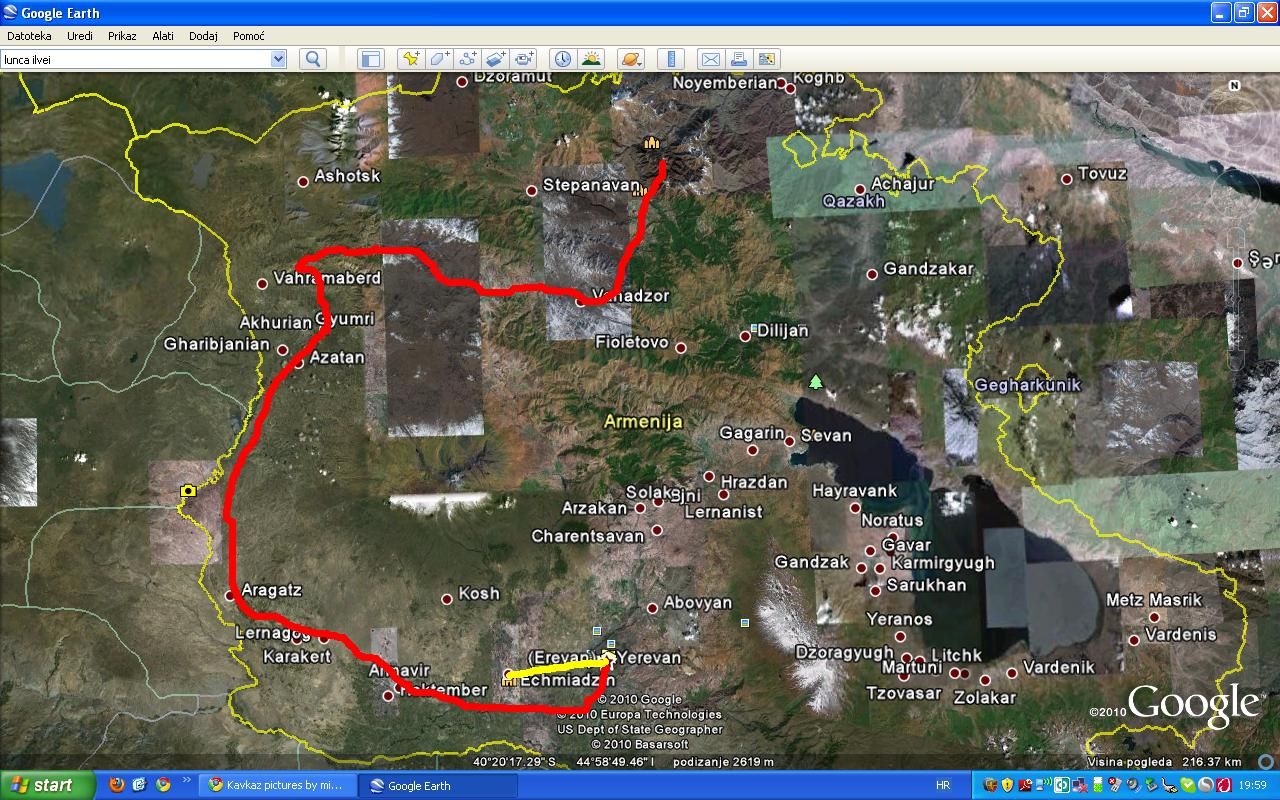
Task: Open the Pomoć menu
Action: click(249, 36)
